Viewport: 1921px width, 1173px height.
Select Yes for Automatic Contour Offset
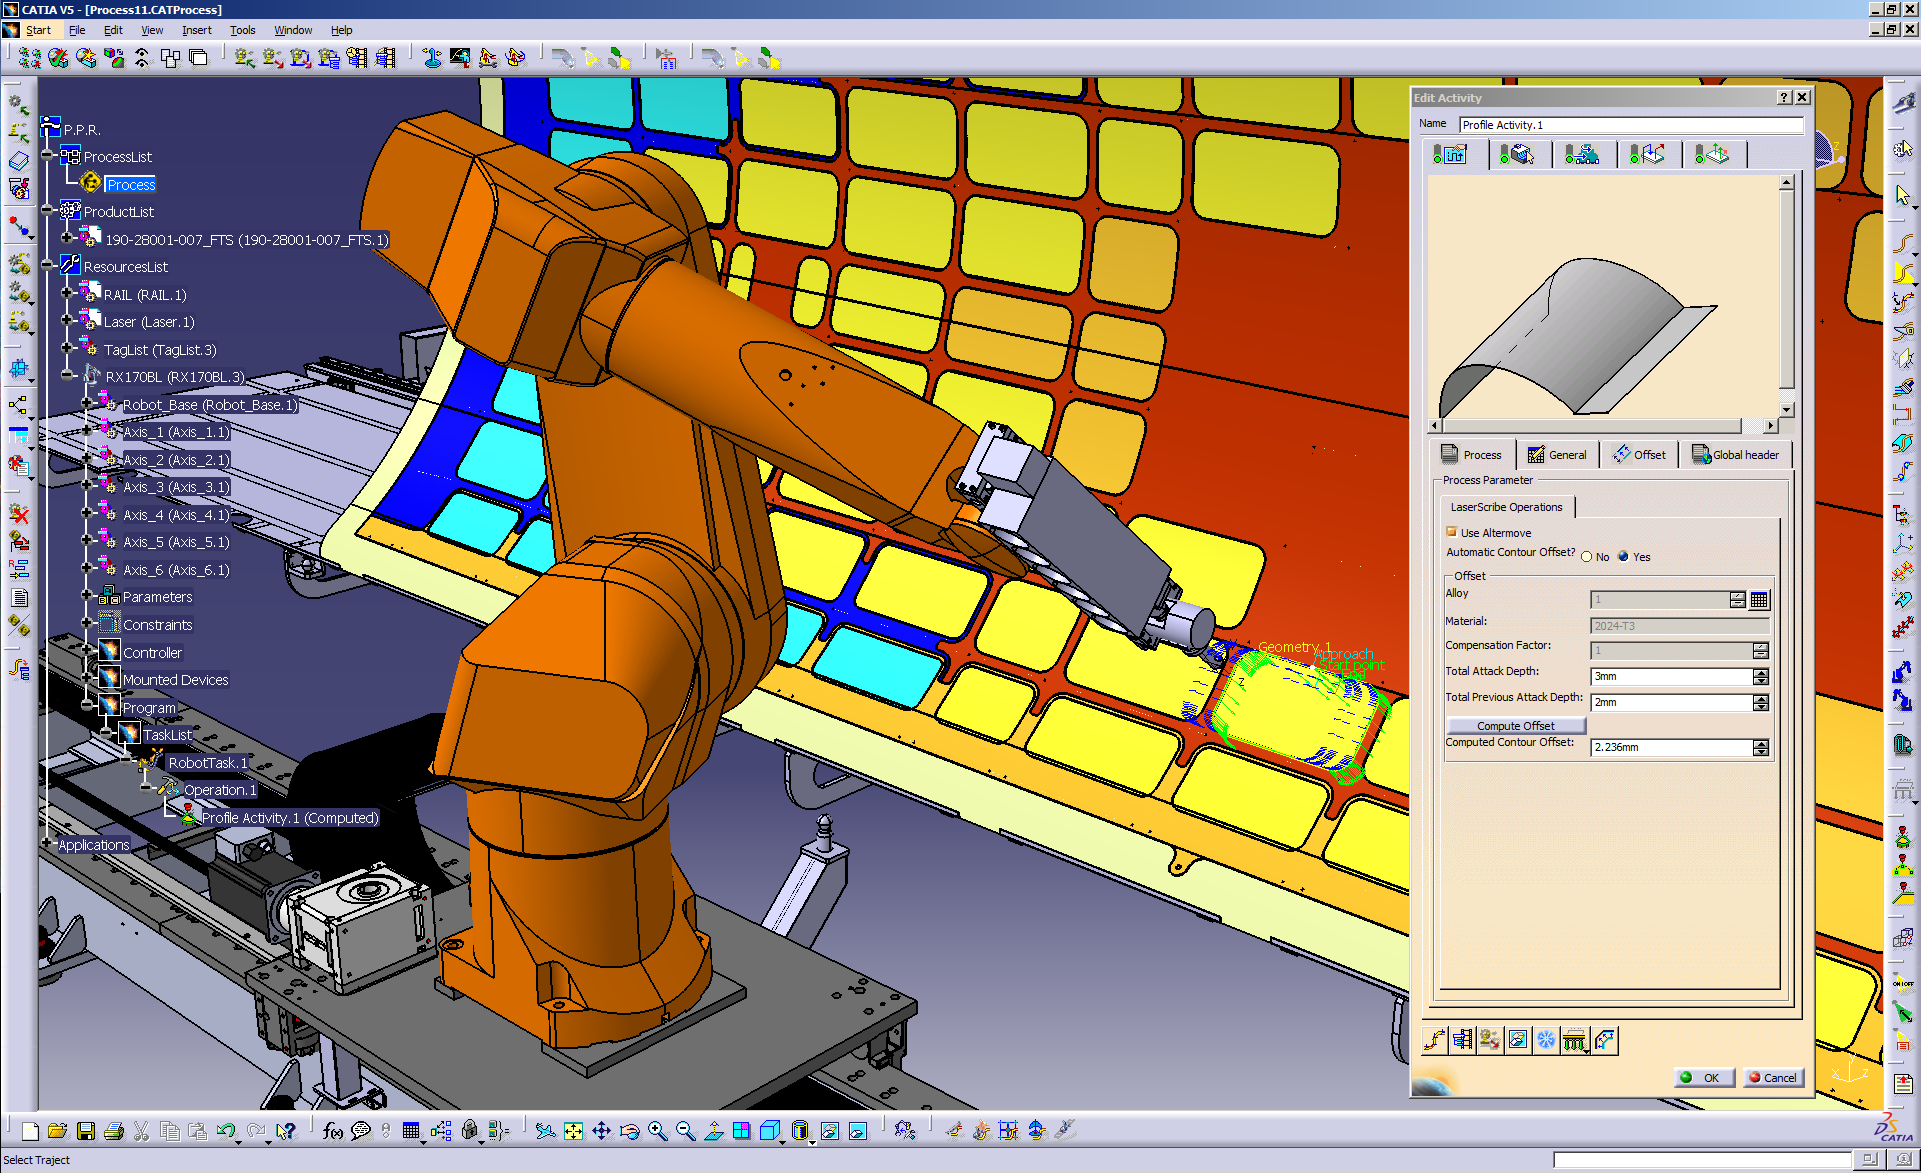[1624, 557]
